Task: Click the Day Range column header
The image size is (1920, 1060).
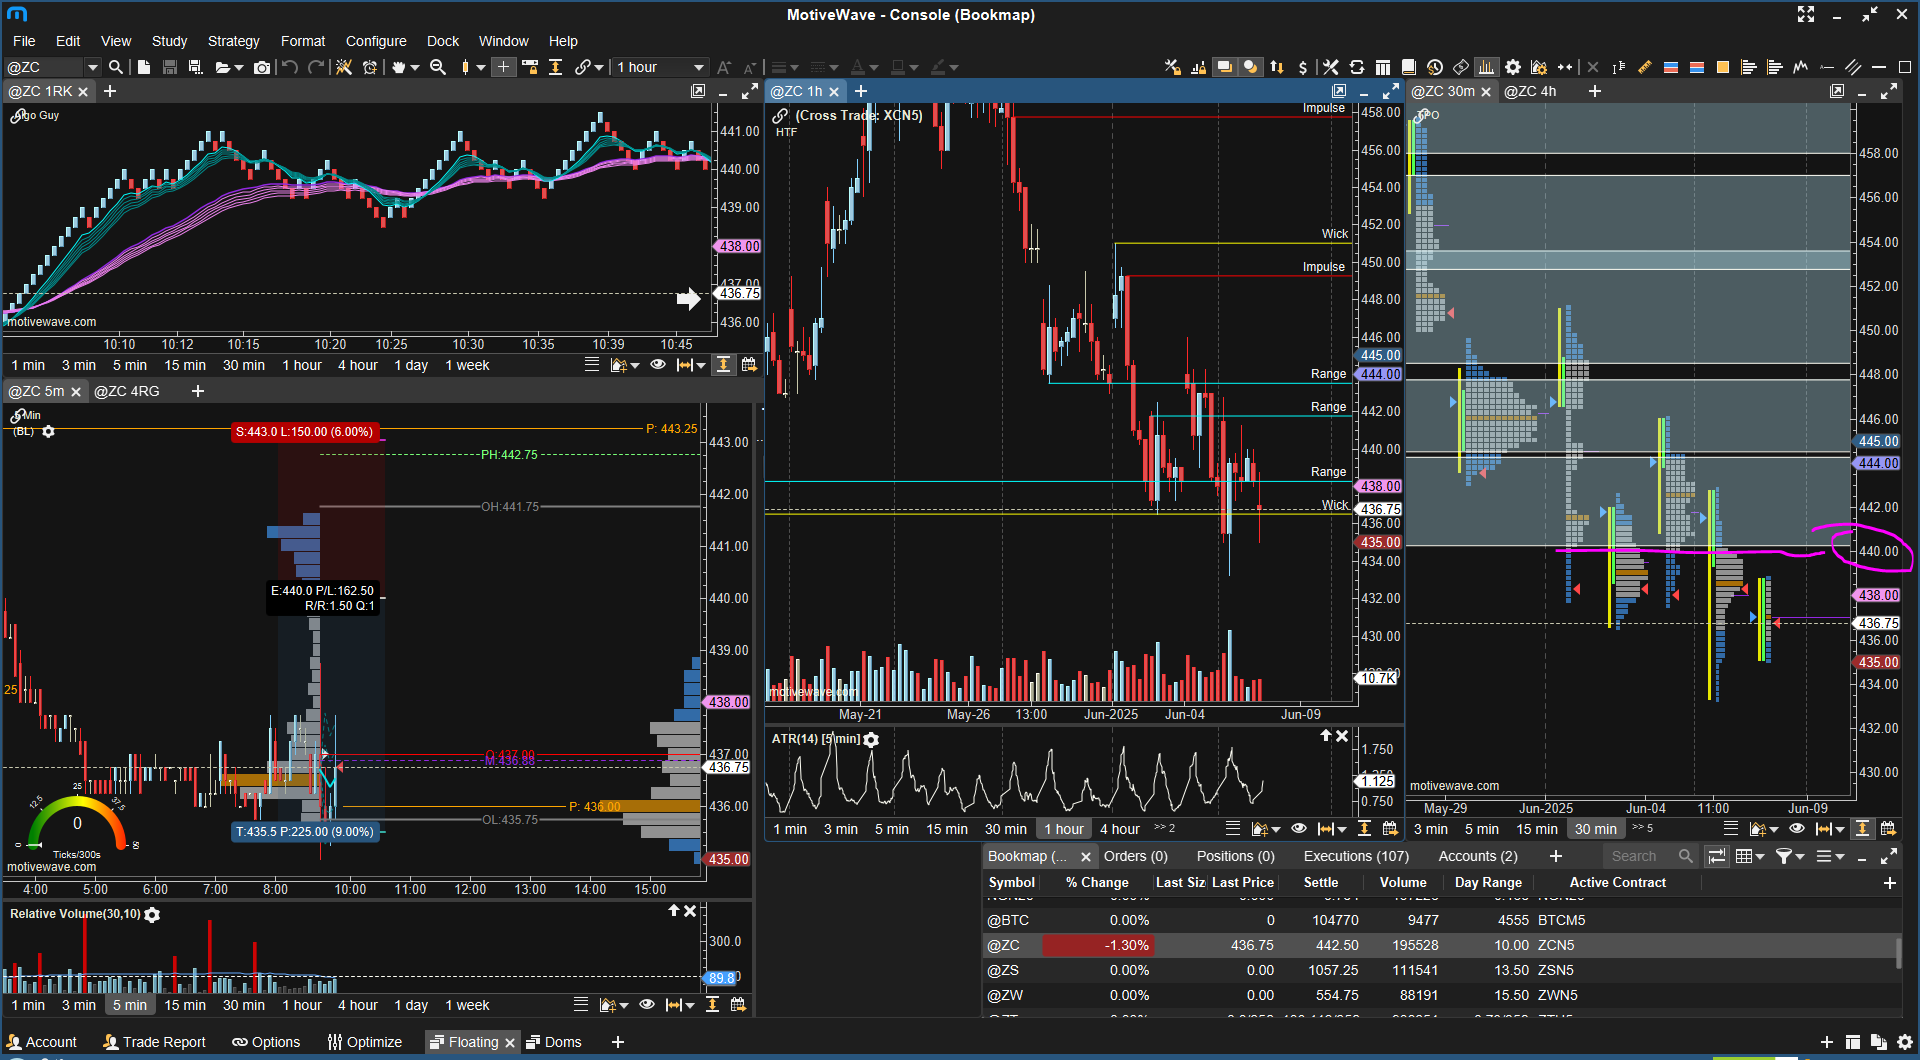Action: point(1488,882)
